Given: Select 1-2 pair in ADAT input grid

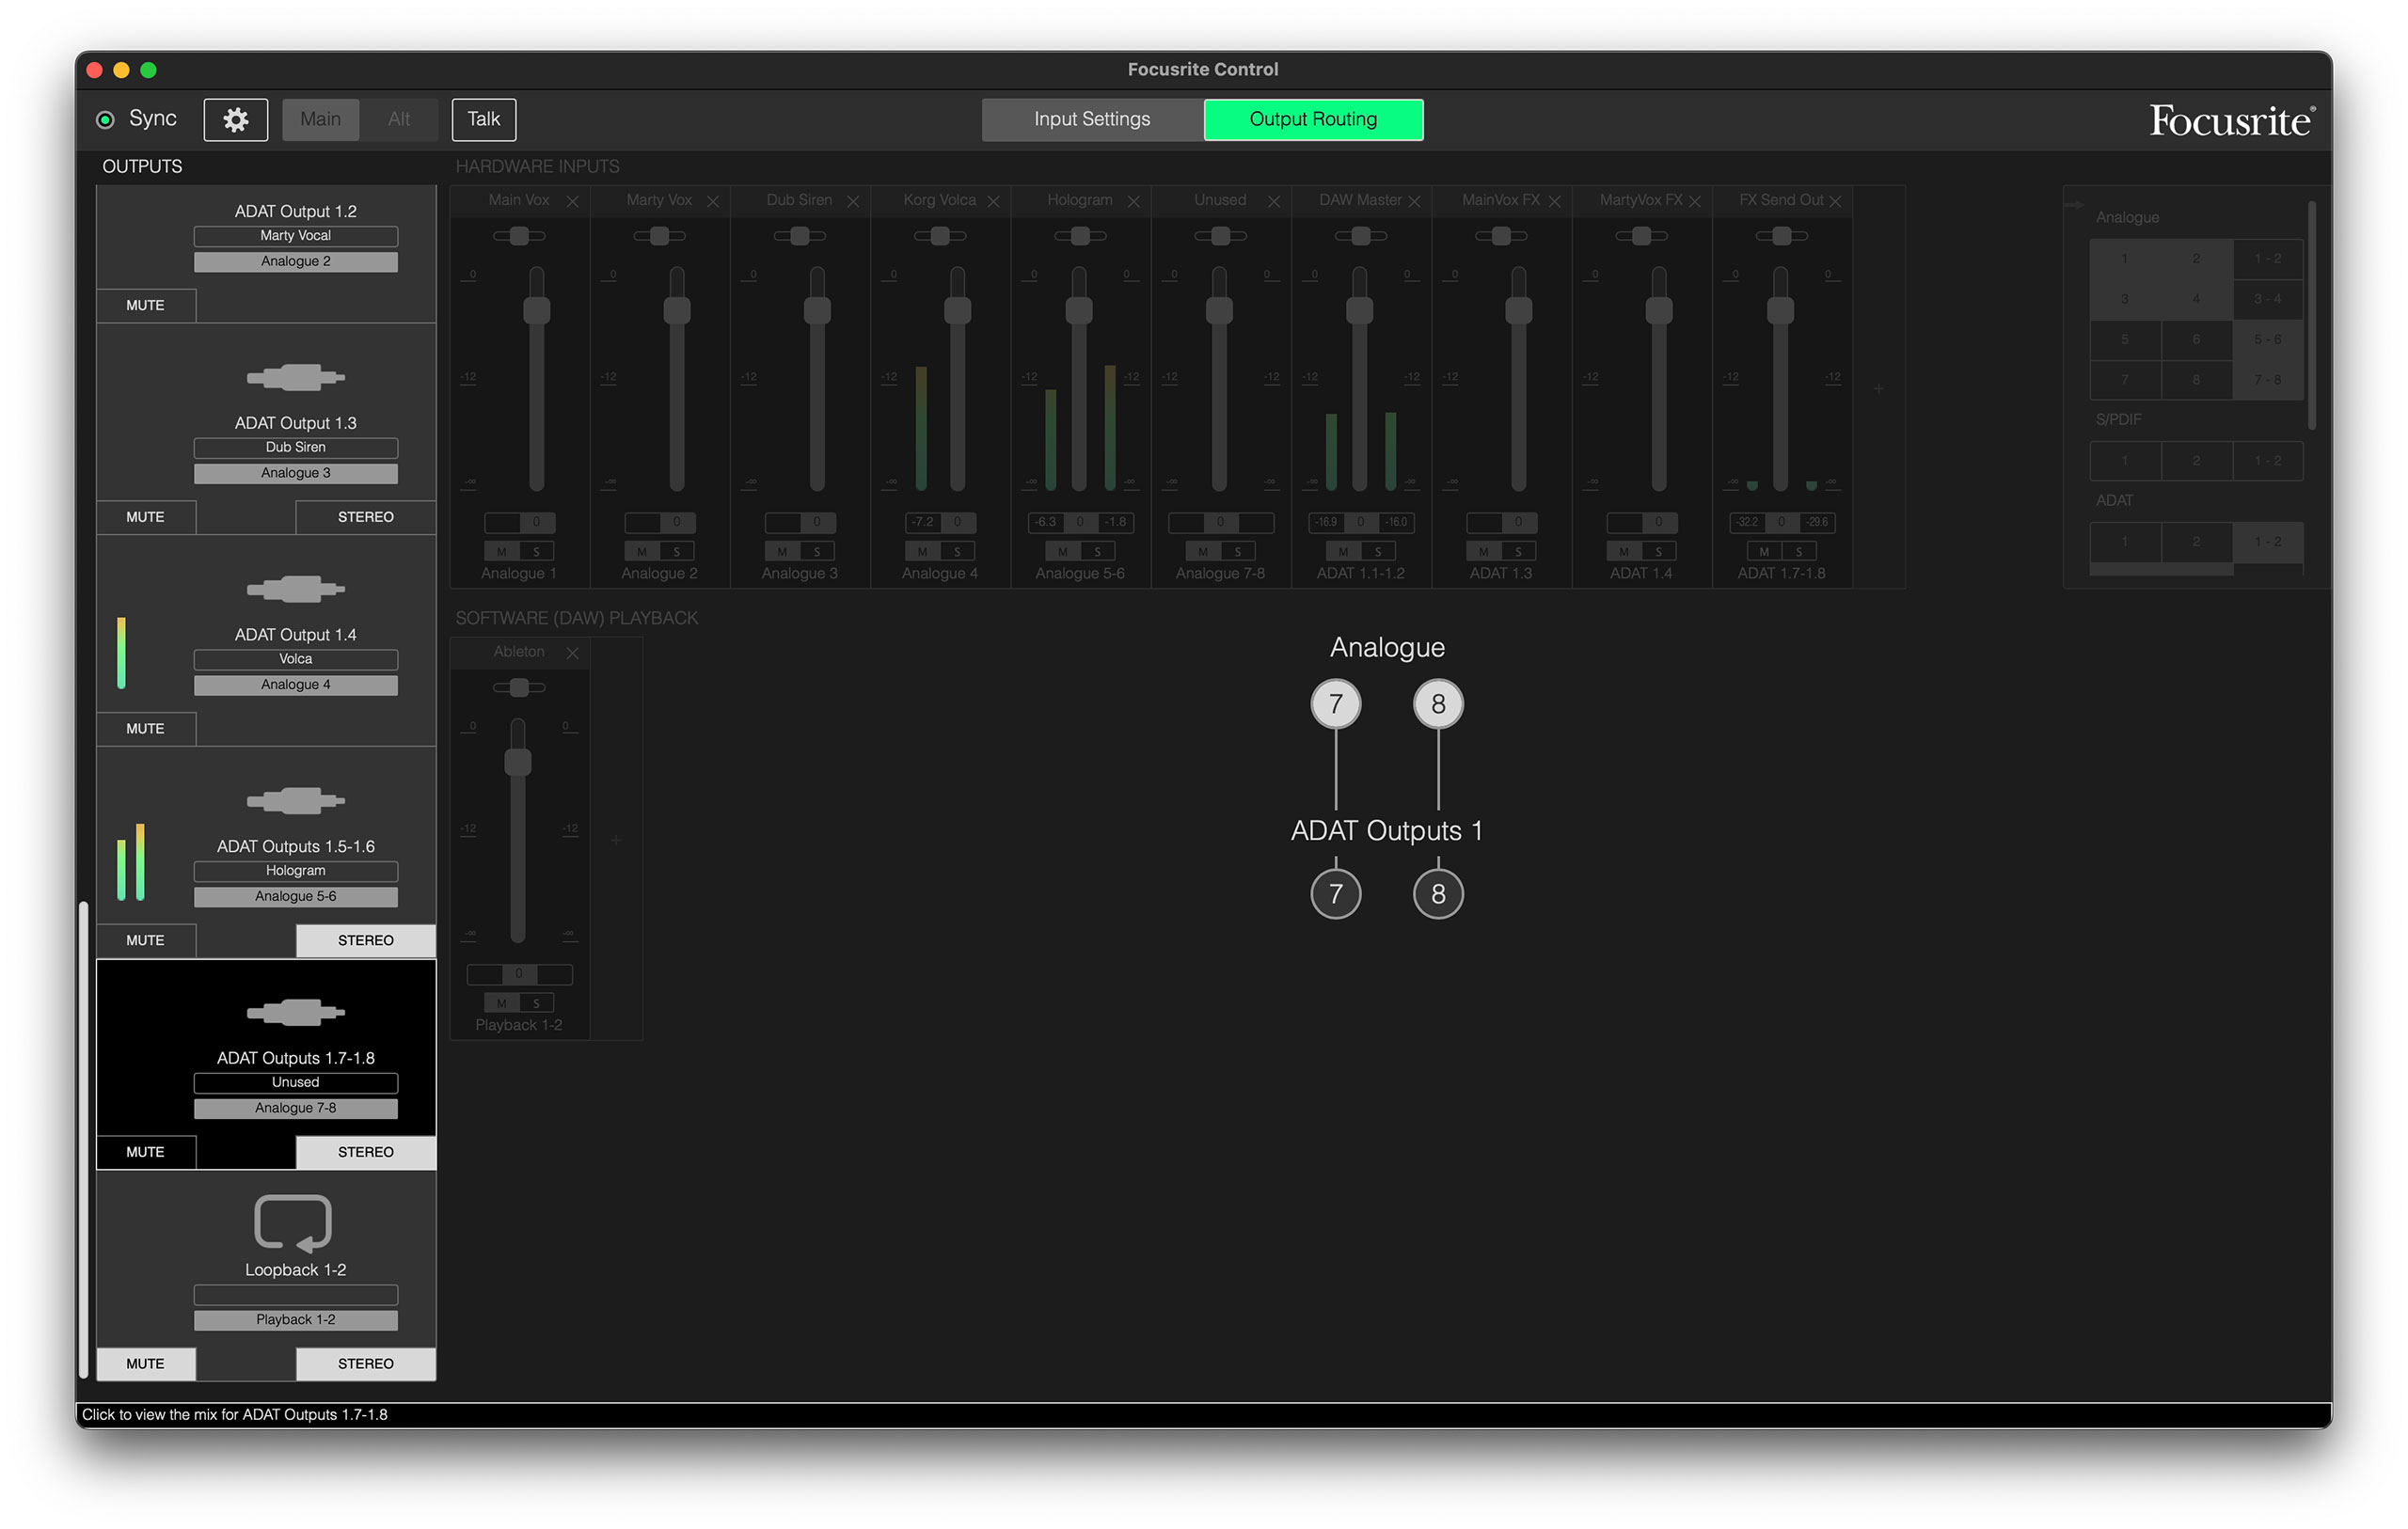Looking at the screenshot, I should pos(2268,542).
